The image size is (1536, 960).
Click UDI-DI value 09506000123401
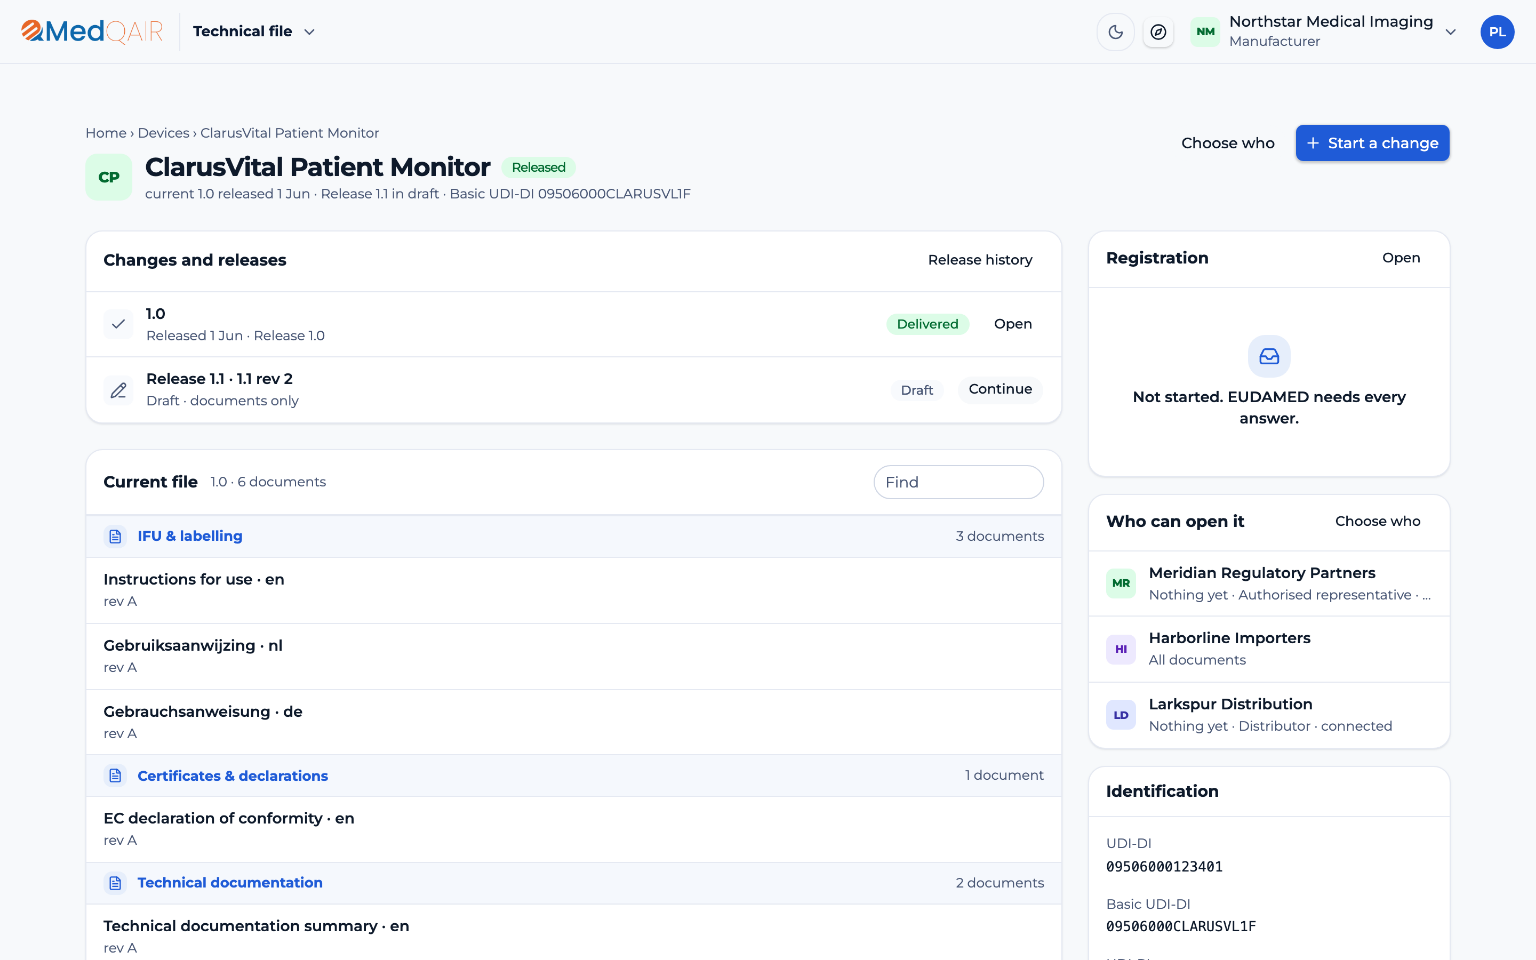pos(1164,867)
